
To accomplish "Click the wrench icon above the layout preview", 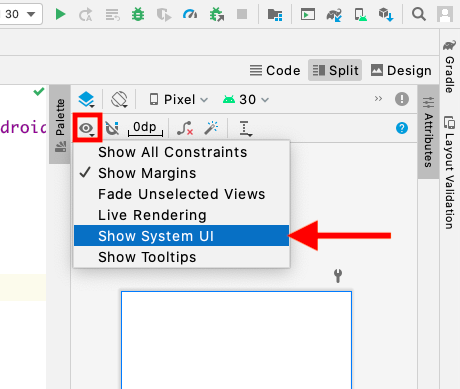I will click(338, 276).
